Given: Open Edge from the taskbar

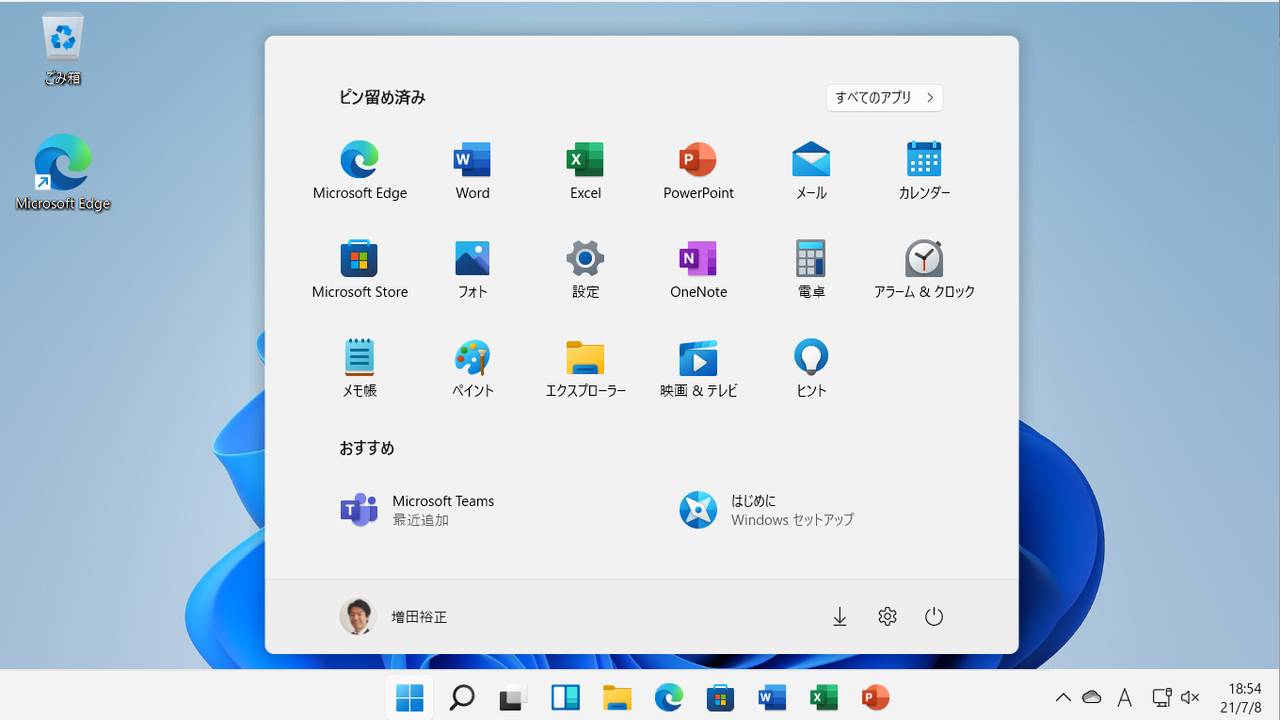Looking at the screenshot, I should pos(668,697).
